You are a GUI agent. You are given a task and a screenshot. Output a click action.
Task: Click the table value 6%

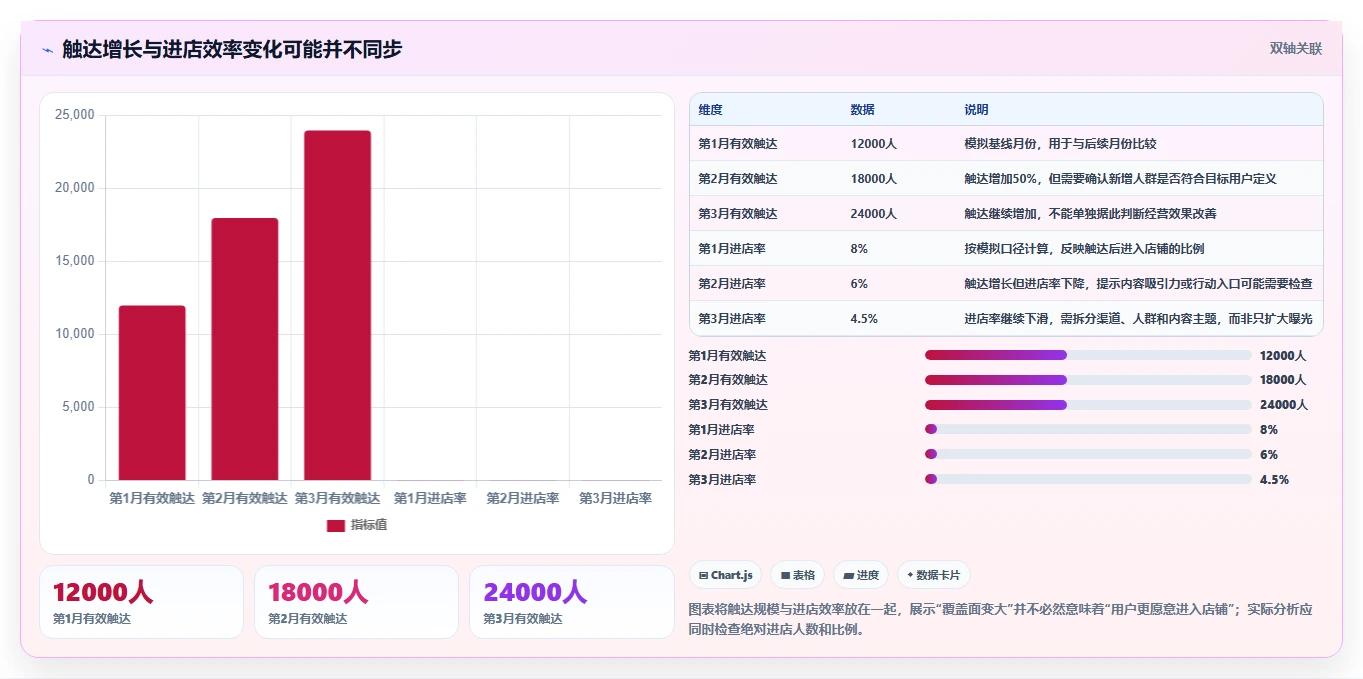pyautogui.click(x=859, y=284)
